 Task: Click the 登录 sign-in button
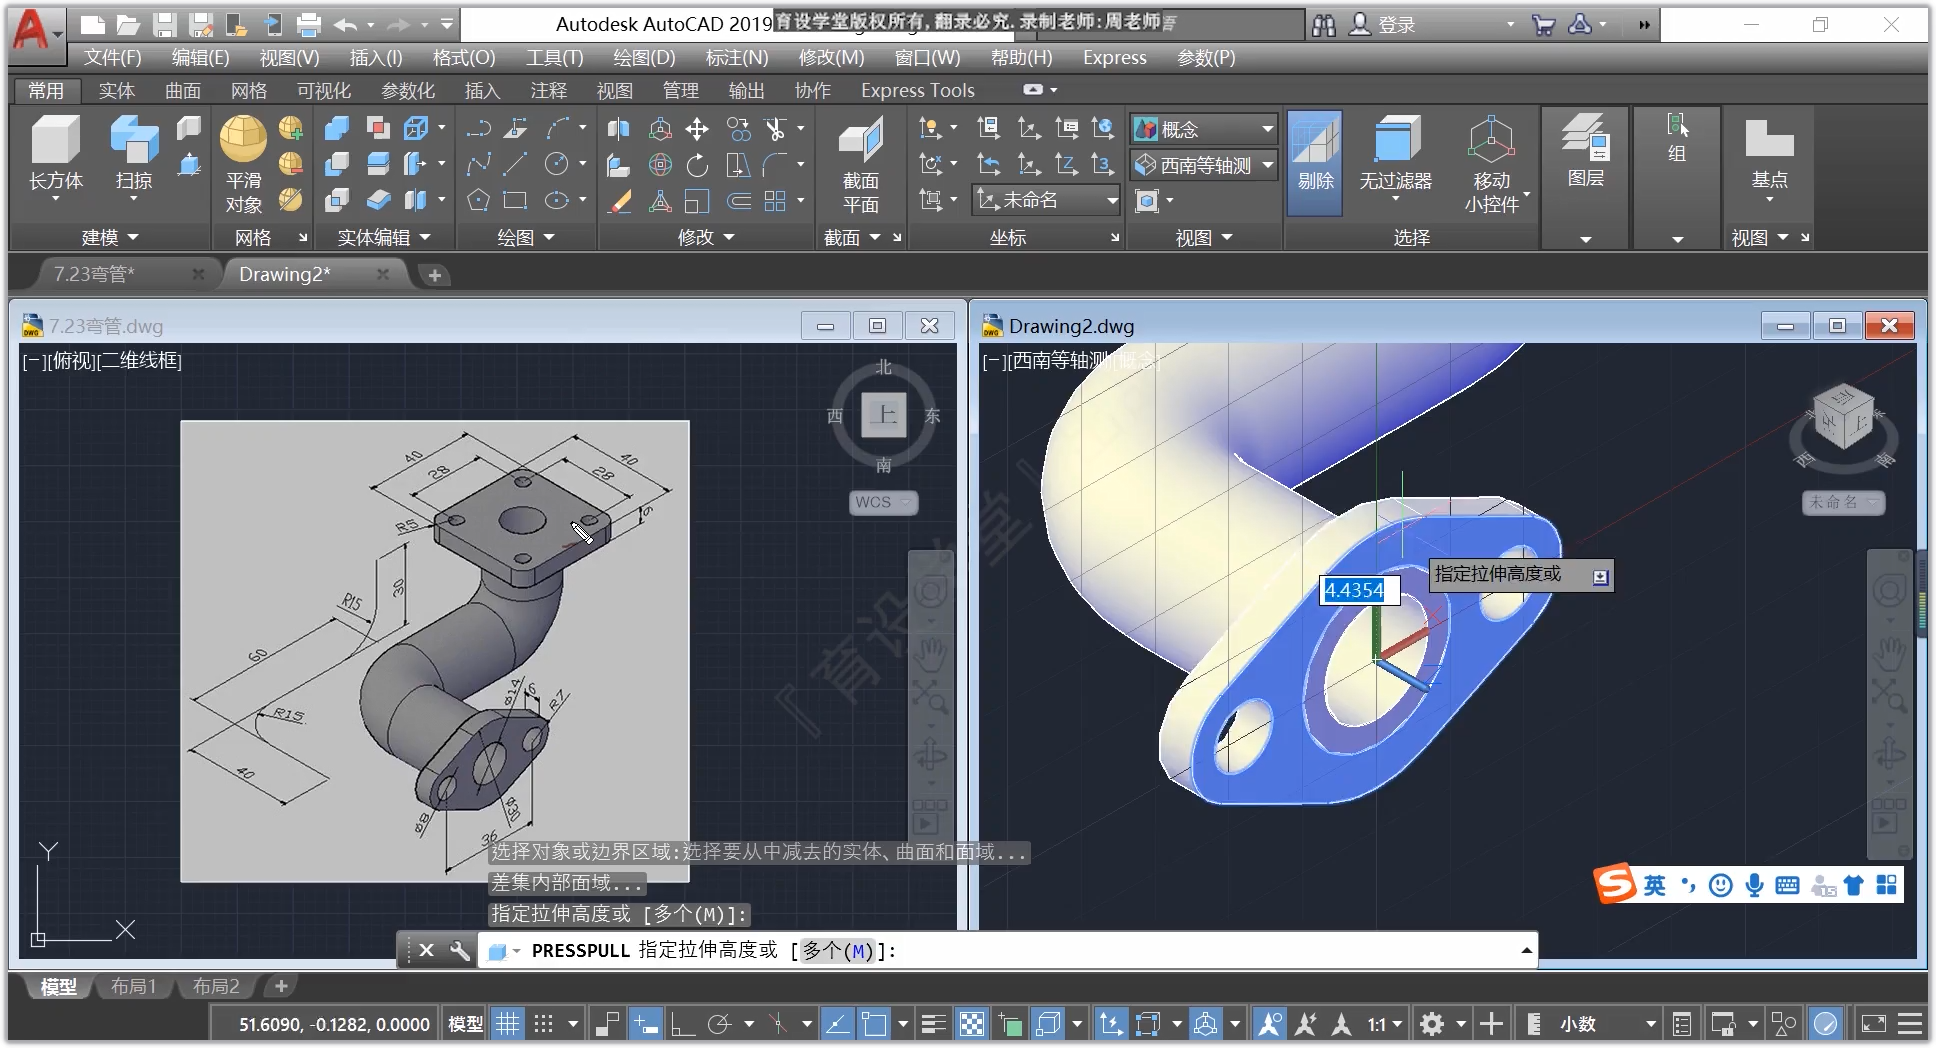pyautogui.click(x=1383, y=25)
